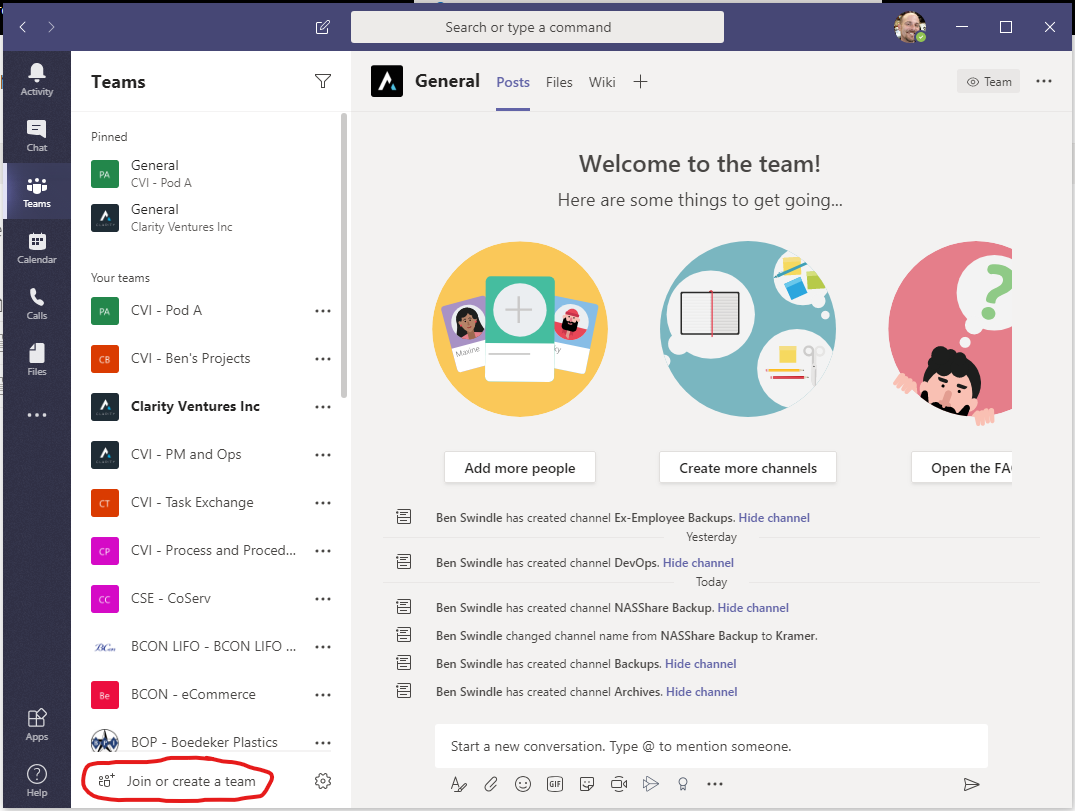The image size is (1075, 811).
Task: Open the Files section in sidebar
Action: point(36,359)
